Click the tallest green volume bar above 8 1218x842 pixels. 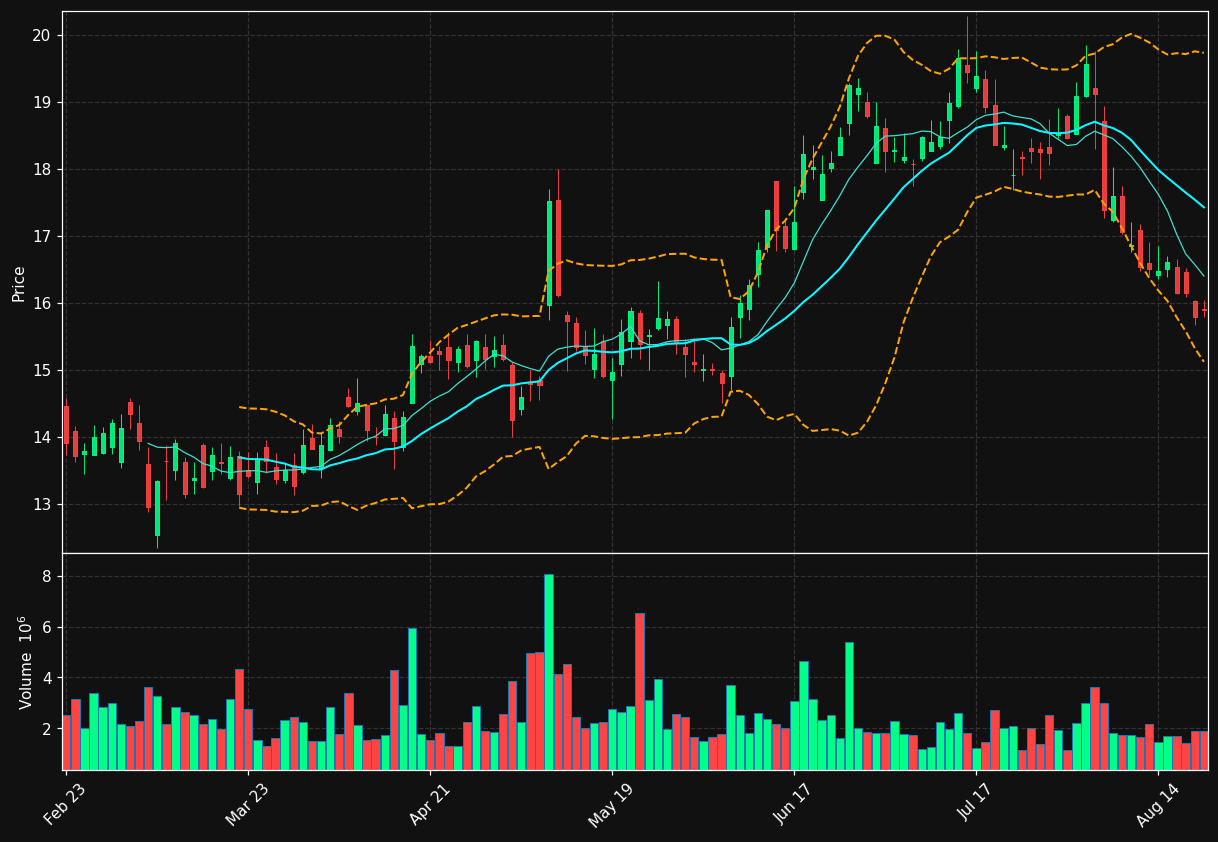coord(549,672)
